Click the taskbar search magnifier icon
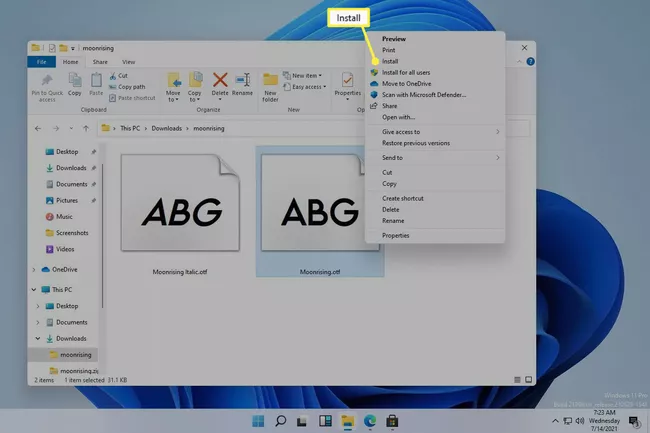The width and height of the screenshot is (650, 433). (281, 421)
